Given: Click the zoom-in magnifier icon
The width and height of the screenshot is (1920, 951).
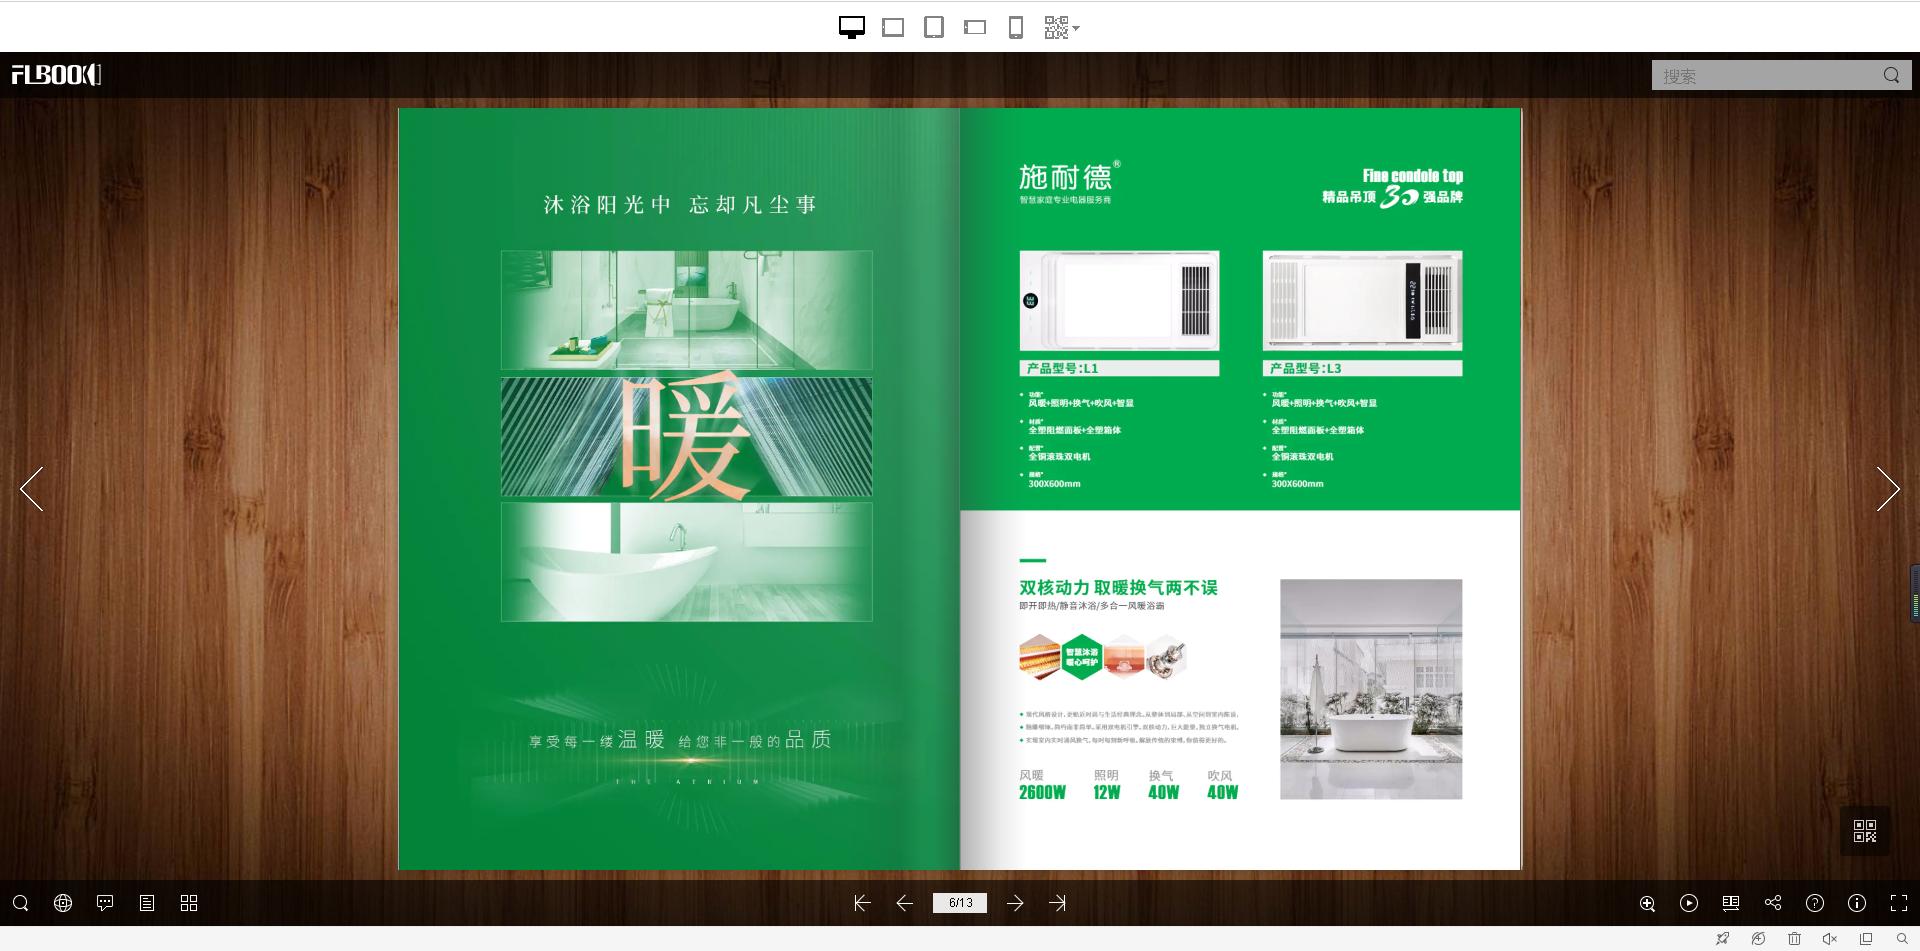Looking at the screenshot, I should click(1647, 903).
